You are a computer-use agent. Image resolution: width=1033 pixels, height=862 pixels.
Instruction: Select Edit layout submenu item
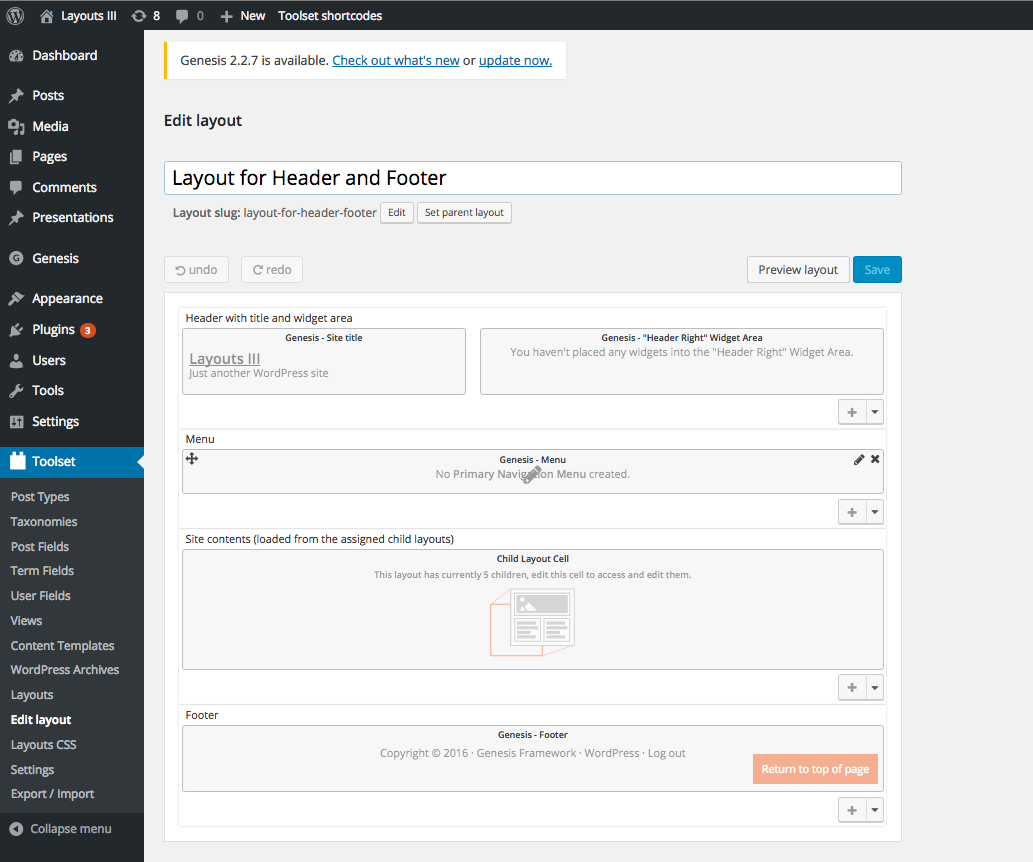(41, 720)
